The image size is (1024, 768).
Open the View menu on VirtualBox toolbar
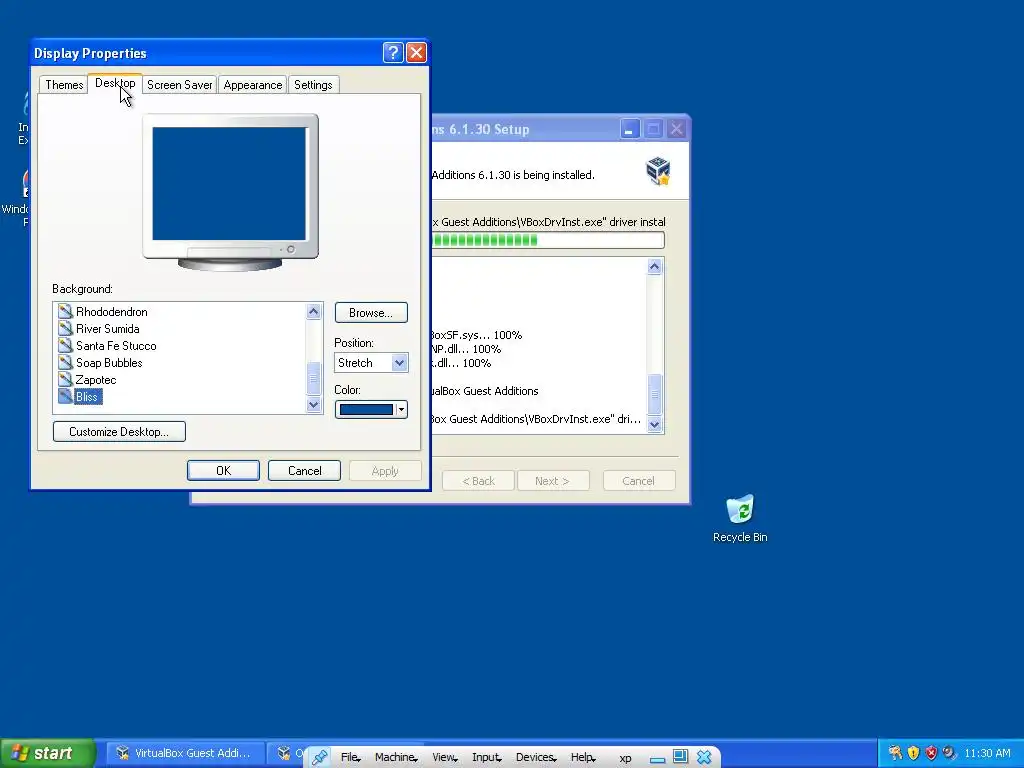tap(444, 757)
